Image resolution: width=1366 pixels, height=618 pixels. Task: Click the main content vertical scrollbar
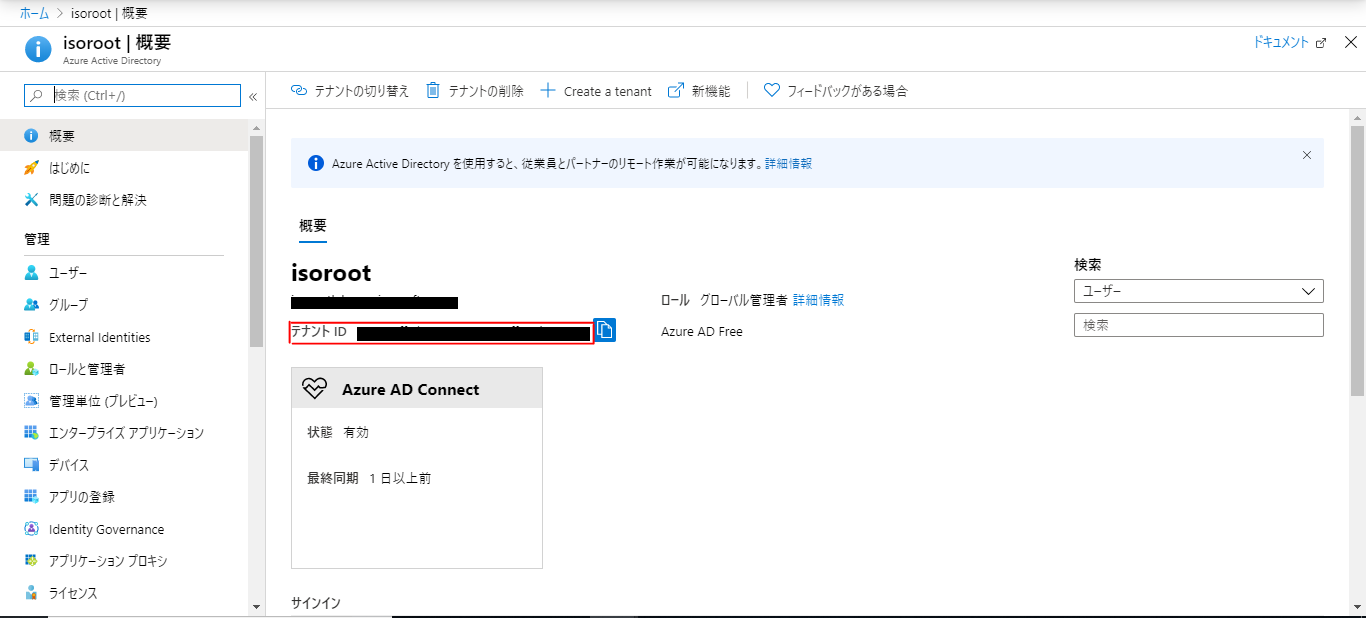point(1357,260)
